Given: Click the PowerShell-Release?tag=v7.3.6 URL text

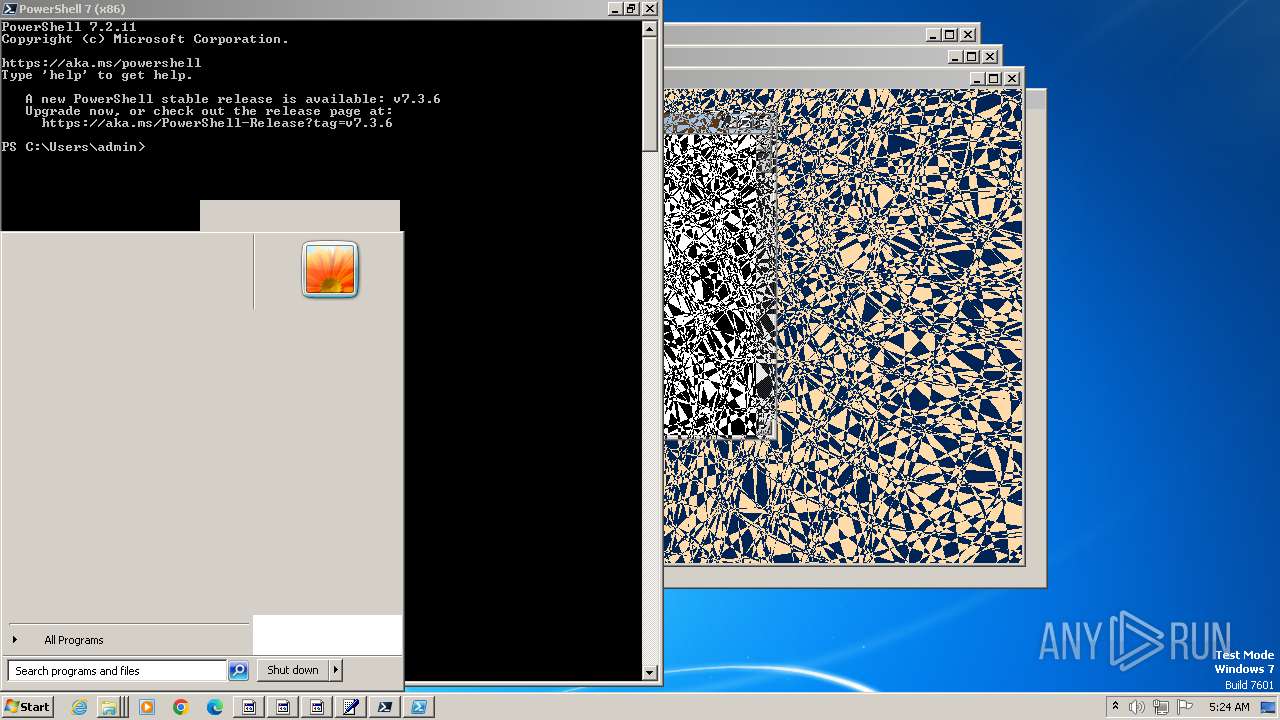Looking at the screenshot, I should coord(217,123).
